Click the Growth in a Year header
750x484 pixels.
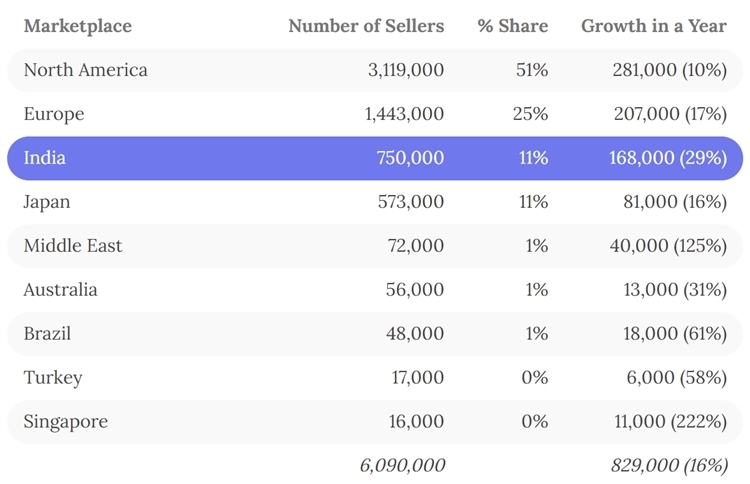[x=654, y=26]
